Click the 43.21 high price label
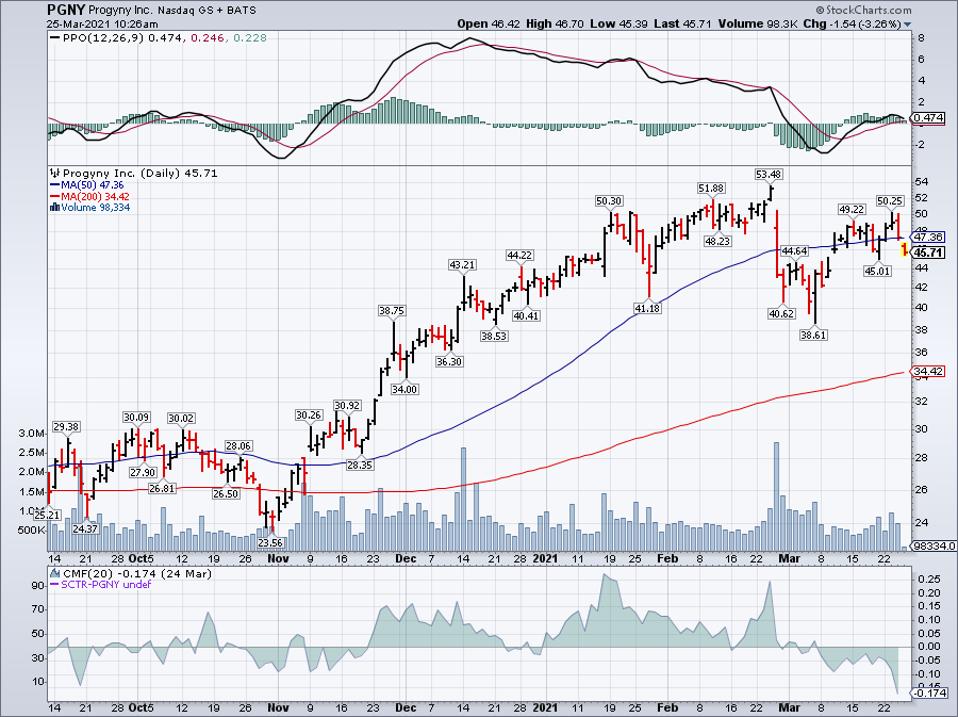958x717 pixels. pos(463,265)
